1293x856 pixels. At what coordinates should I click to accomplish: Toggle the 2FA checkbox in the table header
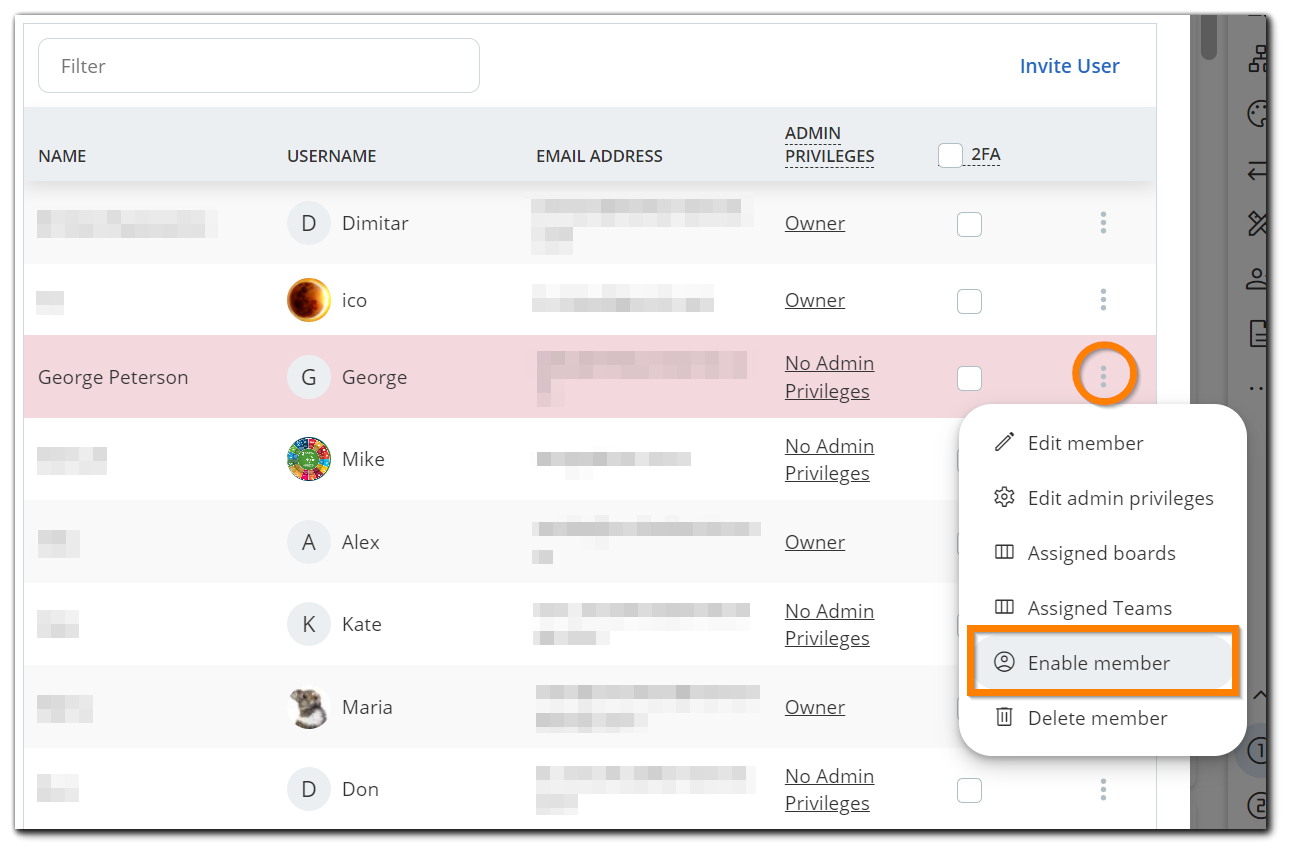click(950, 155)
